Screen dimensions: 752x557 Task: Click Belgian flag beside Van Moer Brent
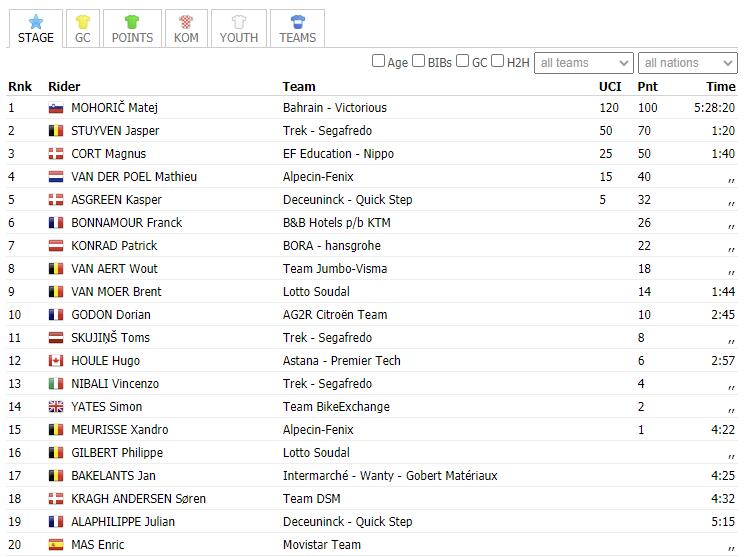point(56,292)
